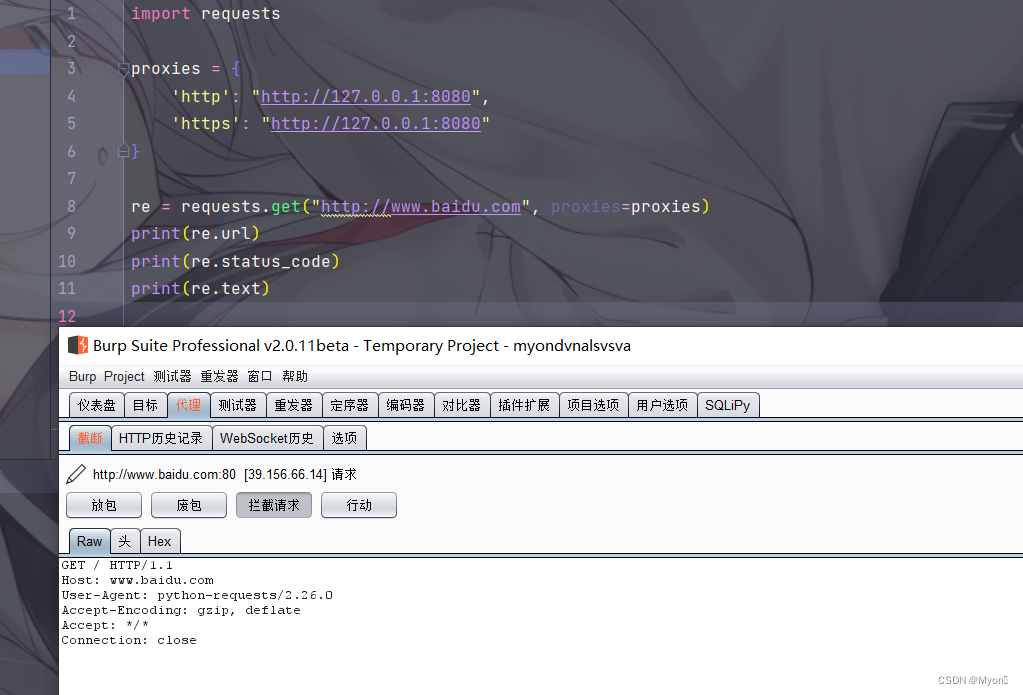The height and width of the screenshot is (695, 1023).
Task: Click the closing fold marker on line 6
Action: (x=123, y=151)
